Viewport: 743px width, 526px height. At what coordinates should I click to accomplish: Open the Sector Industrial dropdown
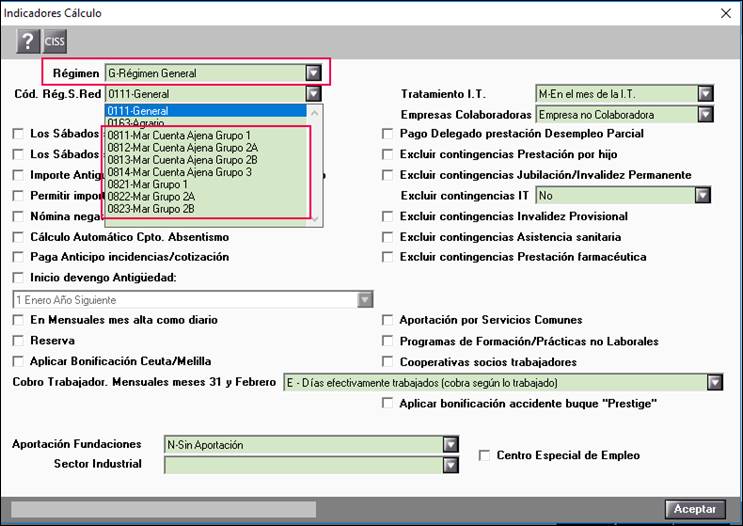point(451,465)
